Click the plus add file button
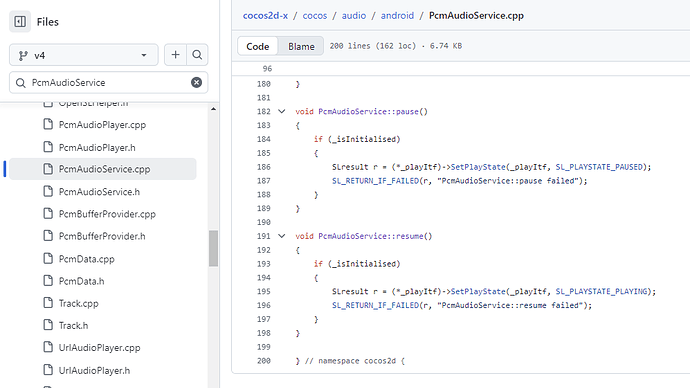The height and width of the screenshot is (388, 690). point(175,55)
